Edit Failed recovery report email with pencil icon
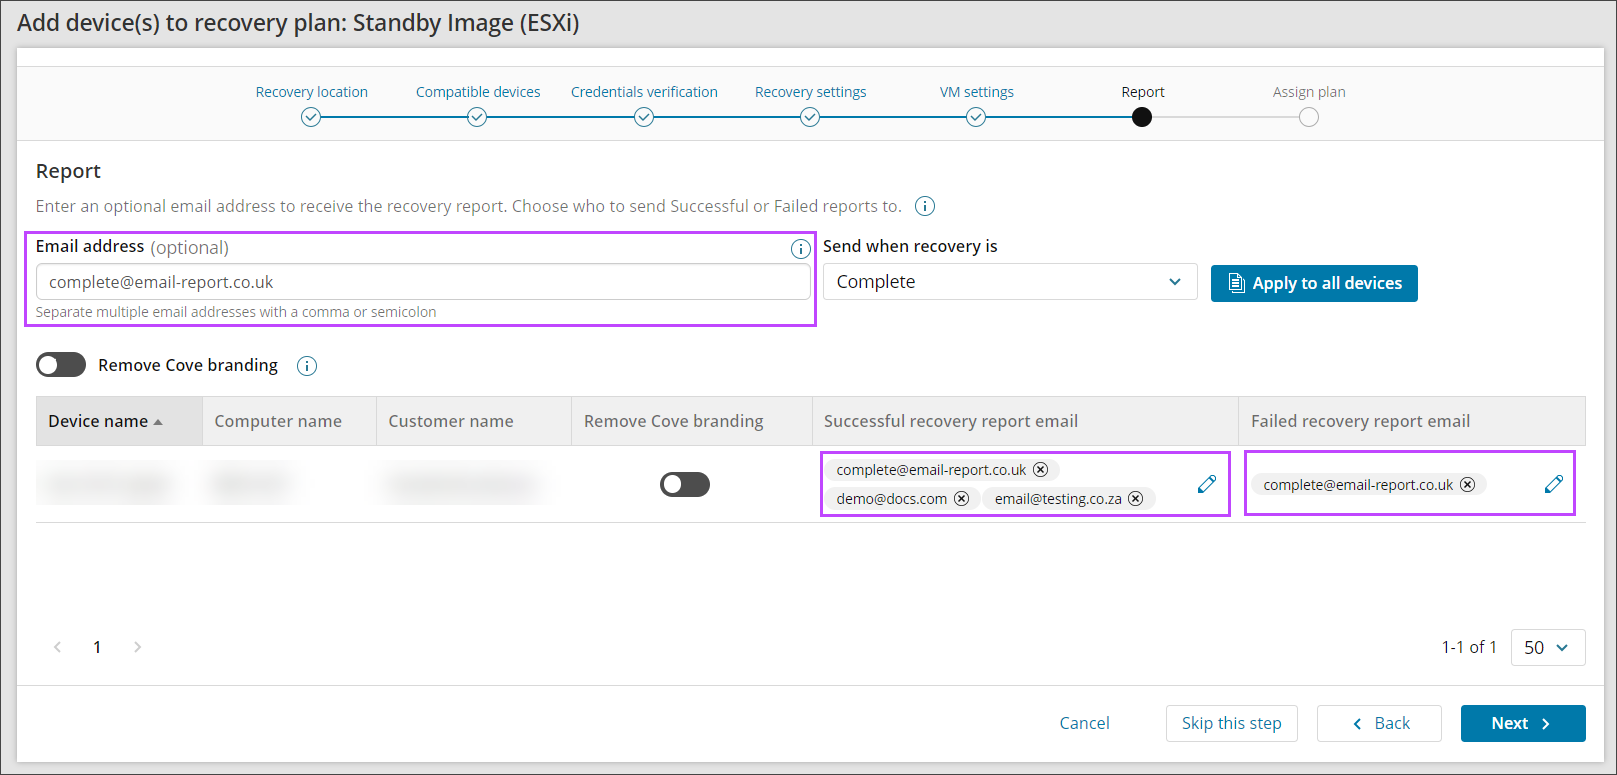 [x=1553, y=484]
